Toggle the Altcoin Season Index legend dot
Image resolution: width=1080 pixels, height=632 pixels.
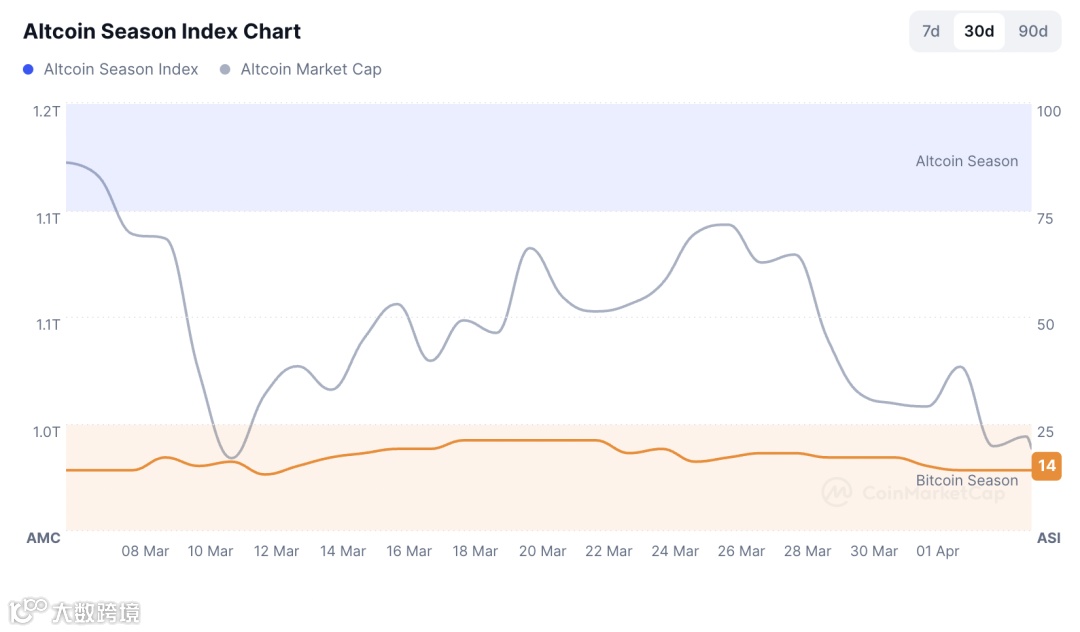tap(28, 69)
